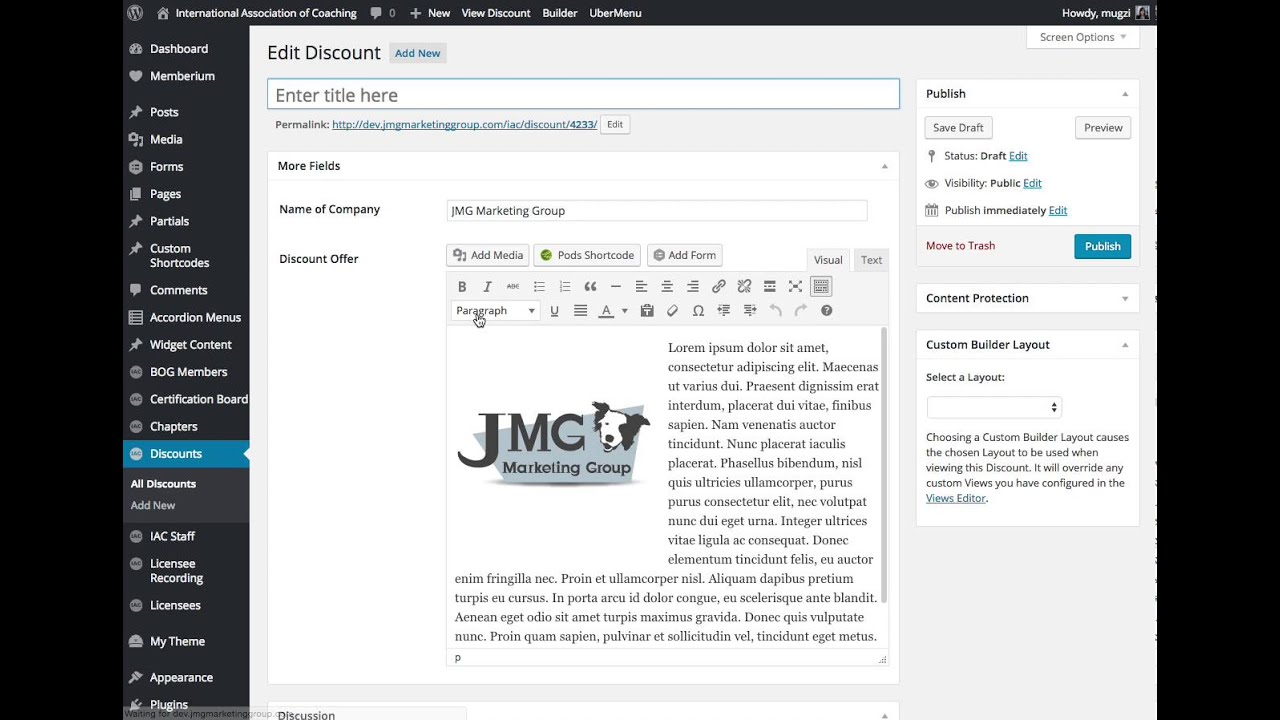Insert horizontal line
Image resolution: width=1280 pixels, height=720 pixels.
pos(616,287)
